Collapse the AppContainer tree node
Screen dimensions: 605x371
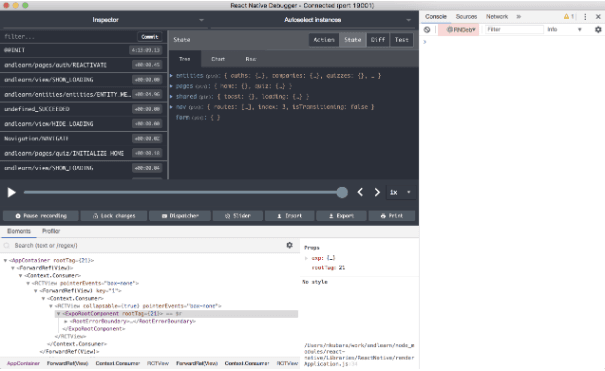5,260
